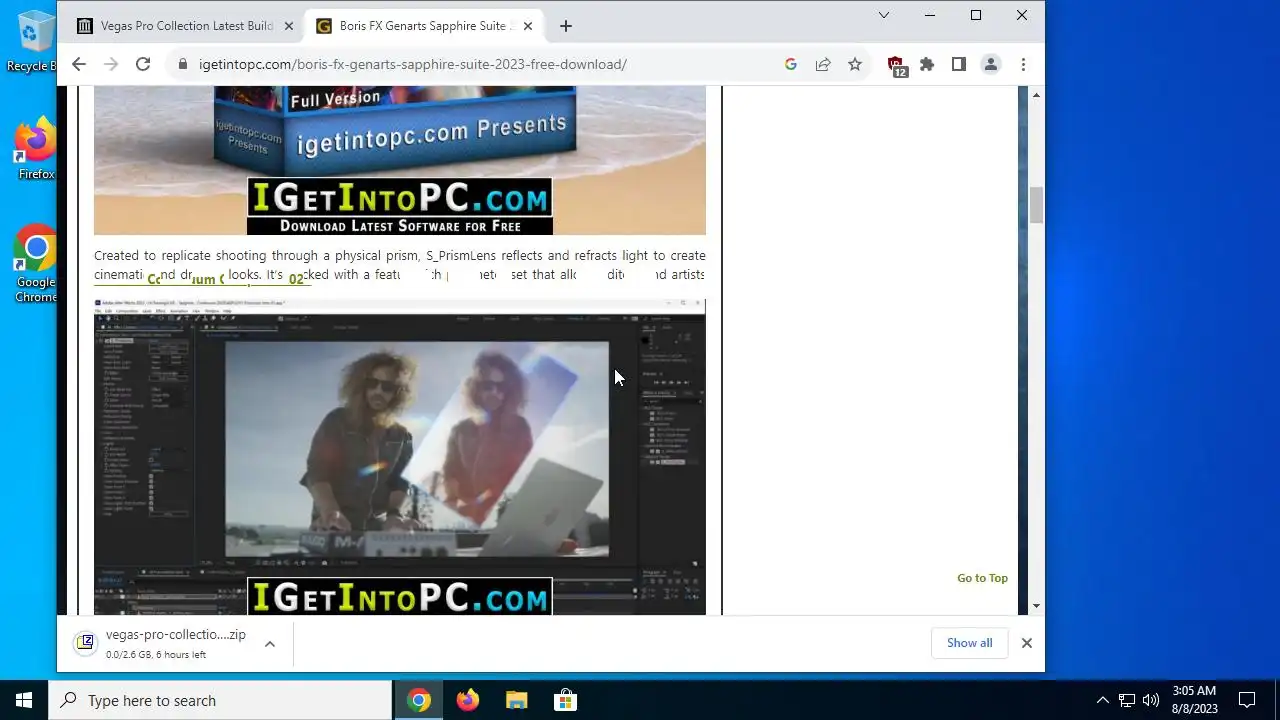Close the Vegas Pro Collection tab
1280x720 pixels.
[x=289, y=26]
